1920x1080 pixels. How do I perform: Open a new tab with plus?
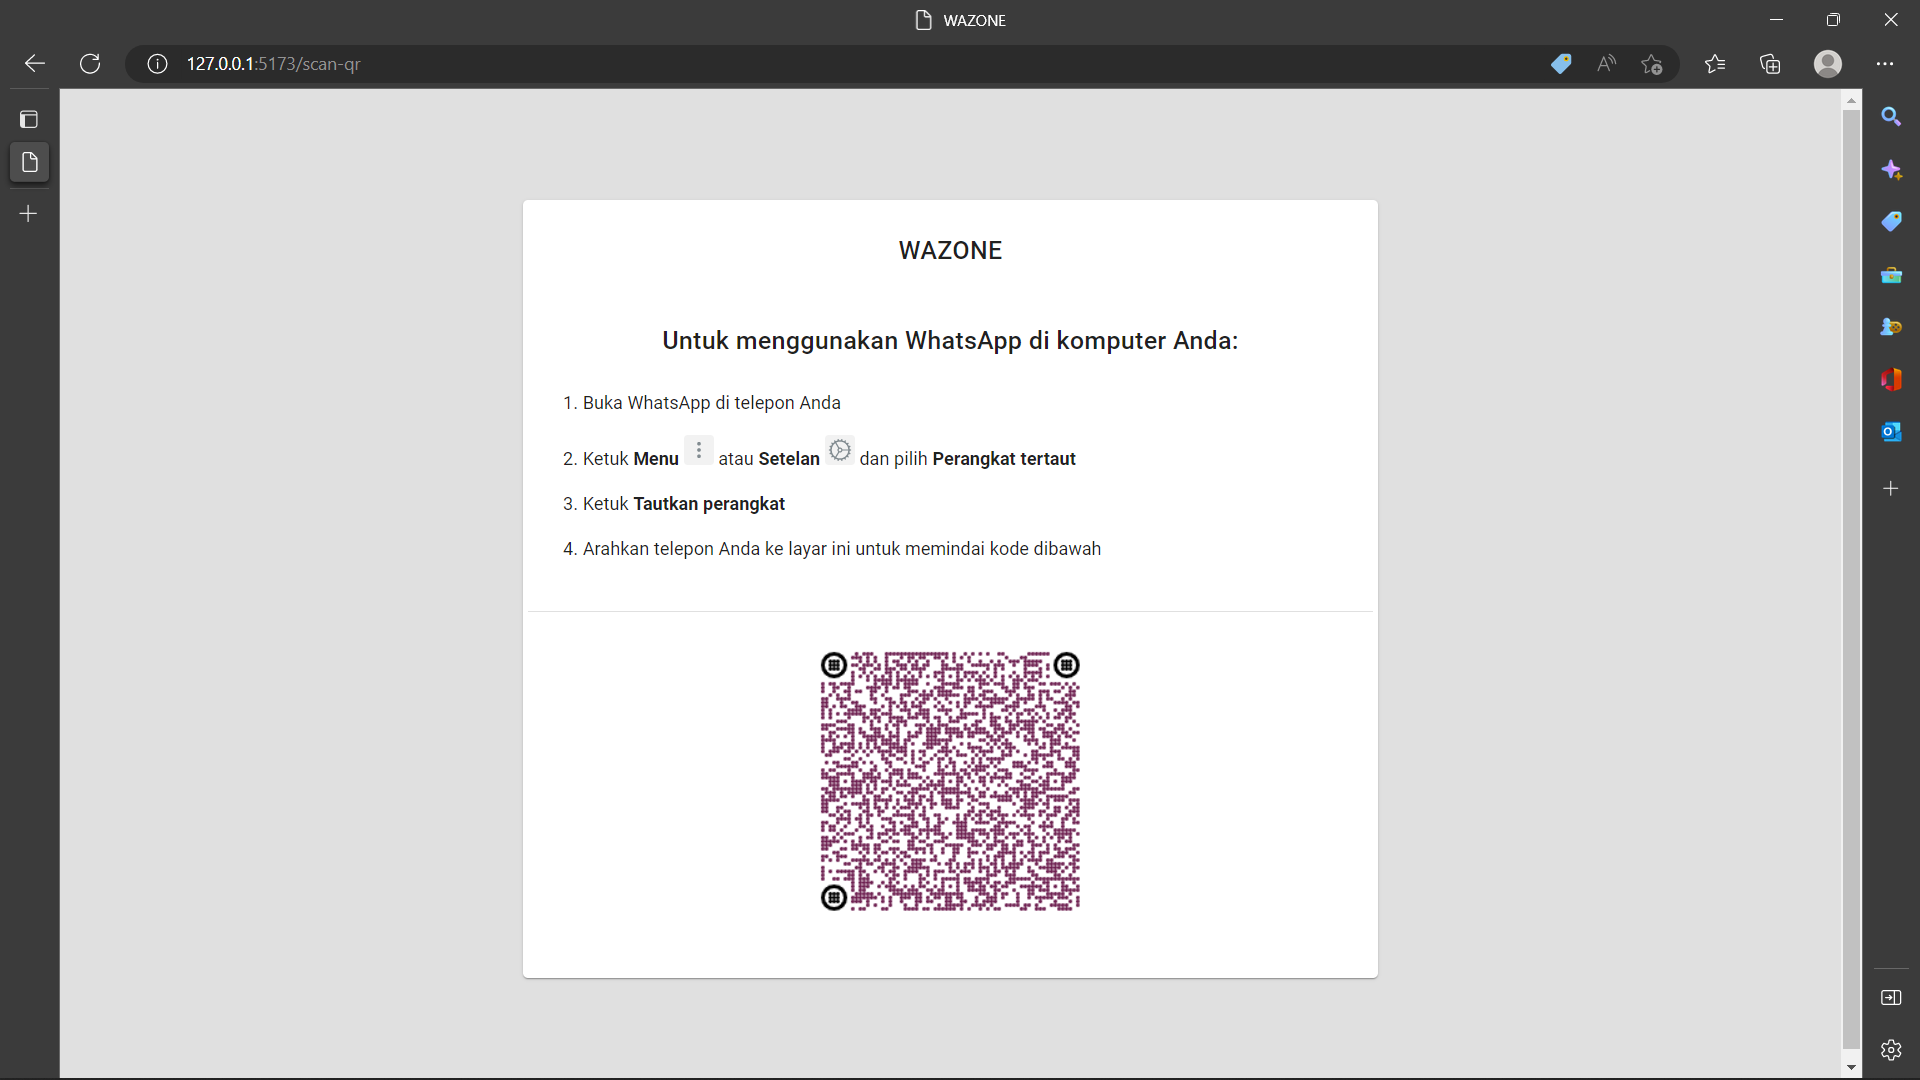point(29,214)
